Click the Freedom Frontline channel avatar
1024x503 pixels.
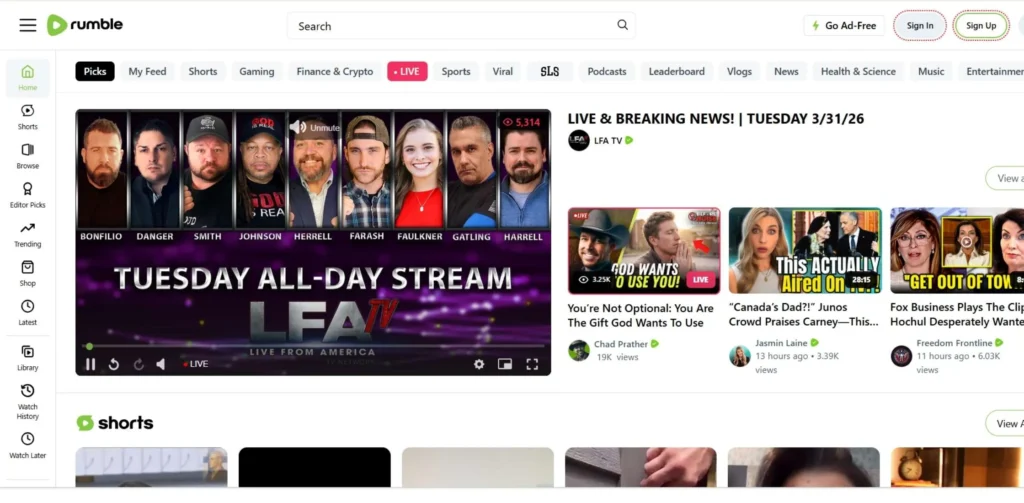click(x=901, y=356)
